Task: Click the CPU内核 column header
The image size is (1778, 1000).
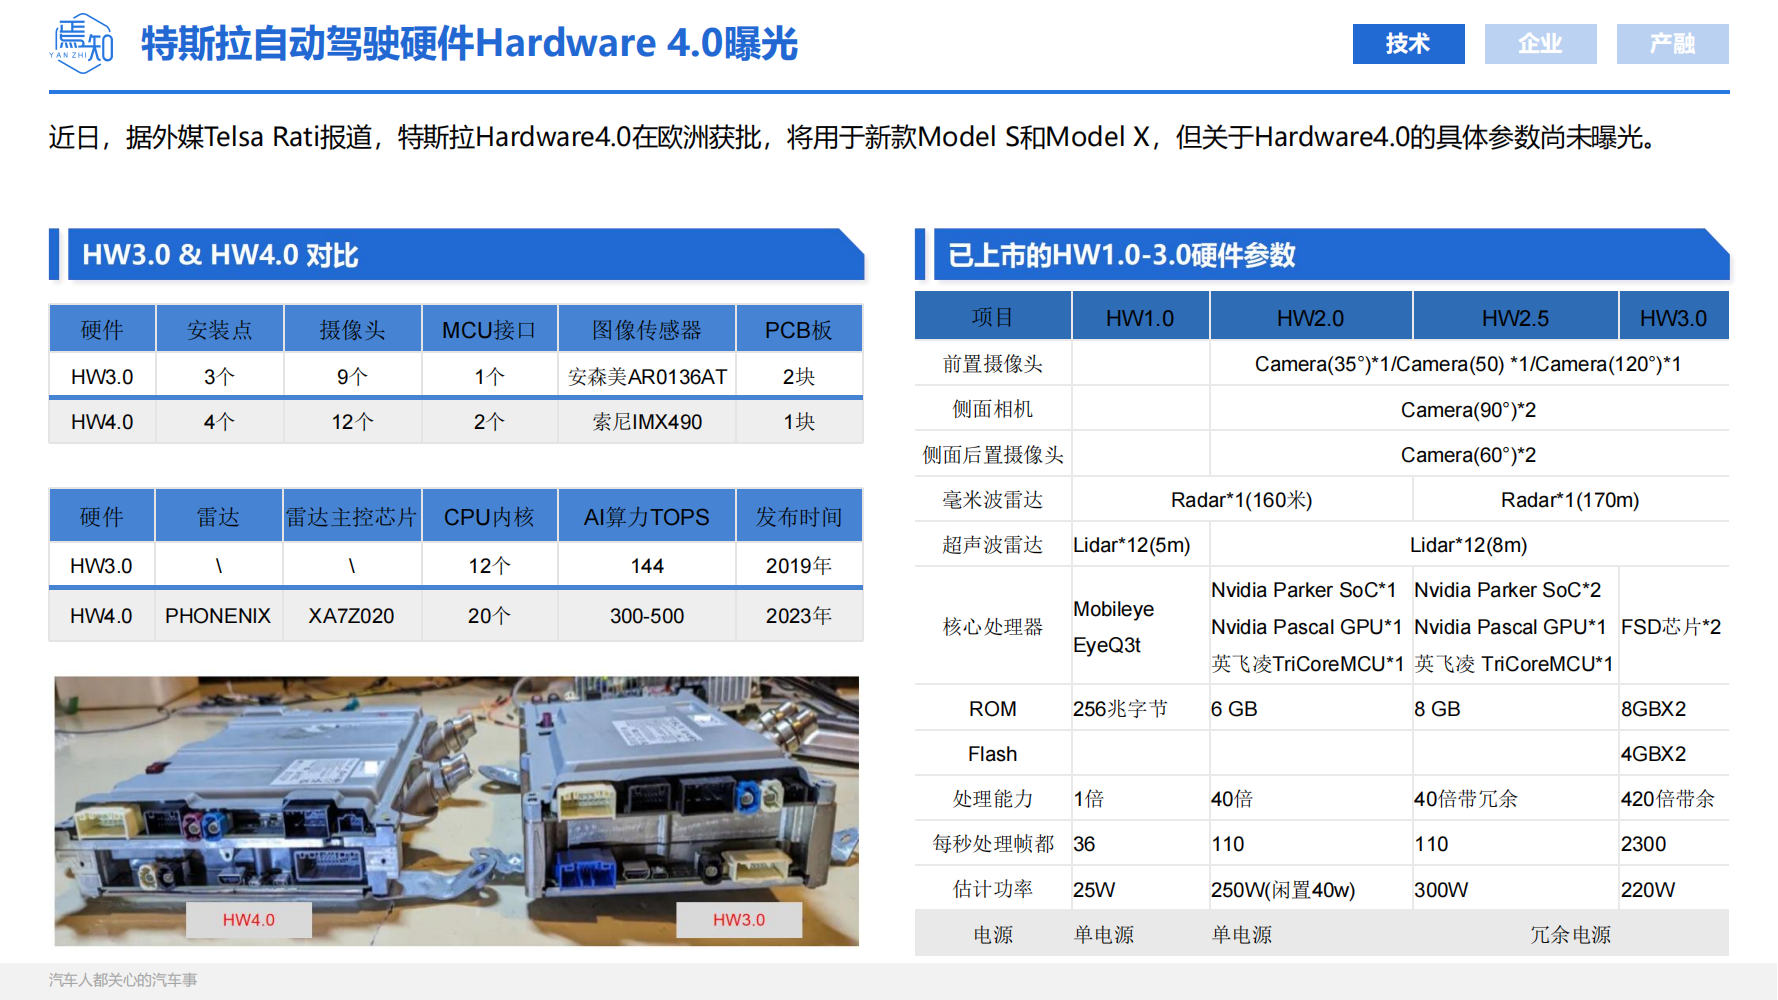Action: (x=489, y=516)
